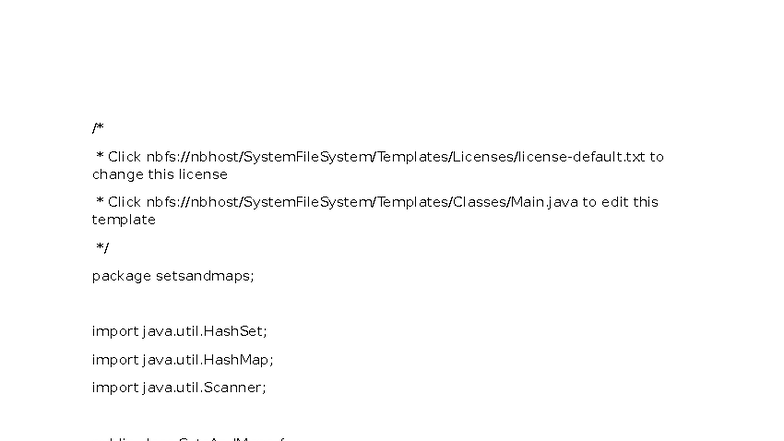
Task: Click the text 'change this license'
Action: click(160, 174)
